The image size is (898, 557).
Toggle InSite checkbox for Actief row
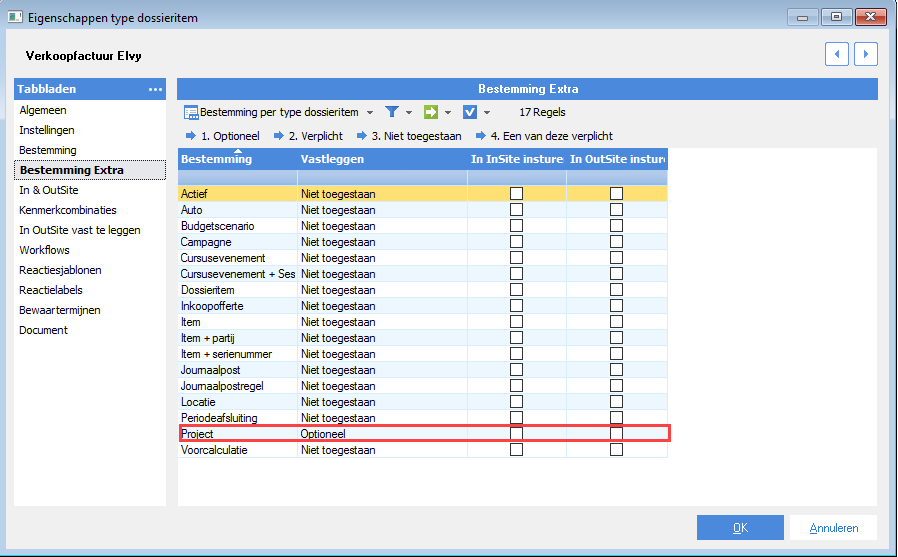coord(517,193)
